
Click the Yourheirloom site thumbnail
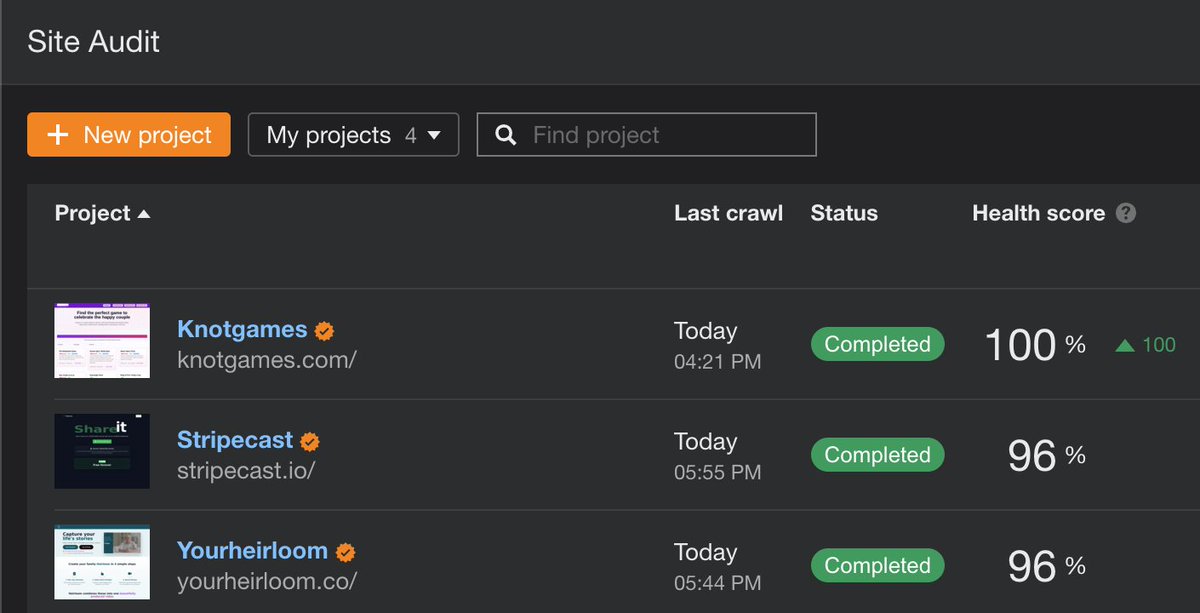[102, 562]
